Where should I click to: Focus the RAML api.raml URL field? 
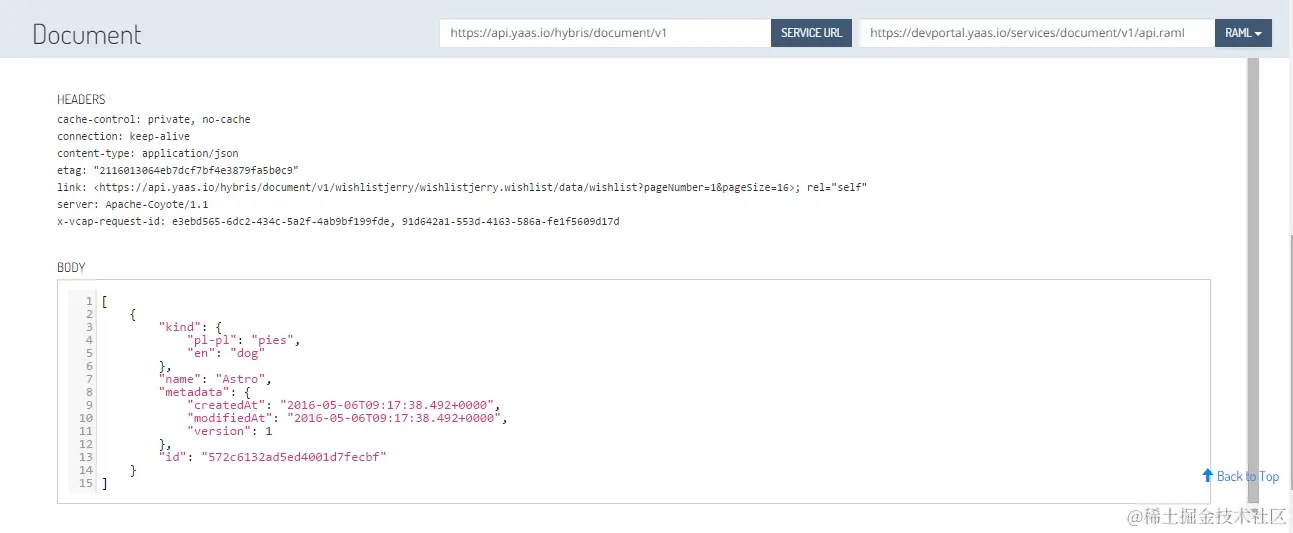point(1037,33)
